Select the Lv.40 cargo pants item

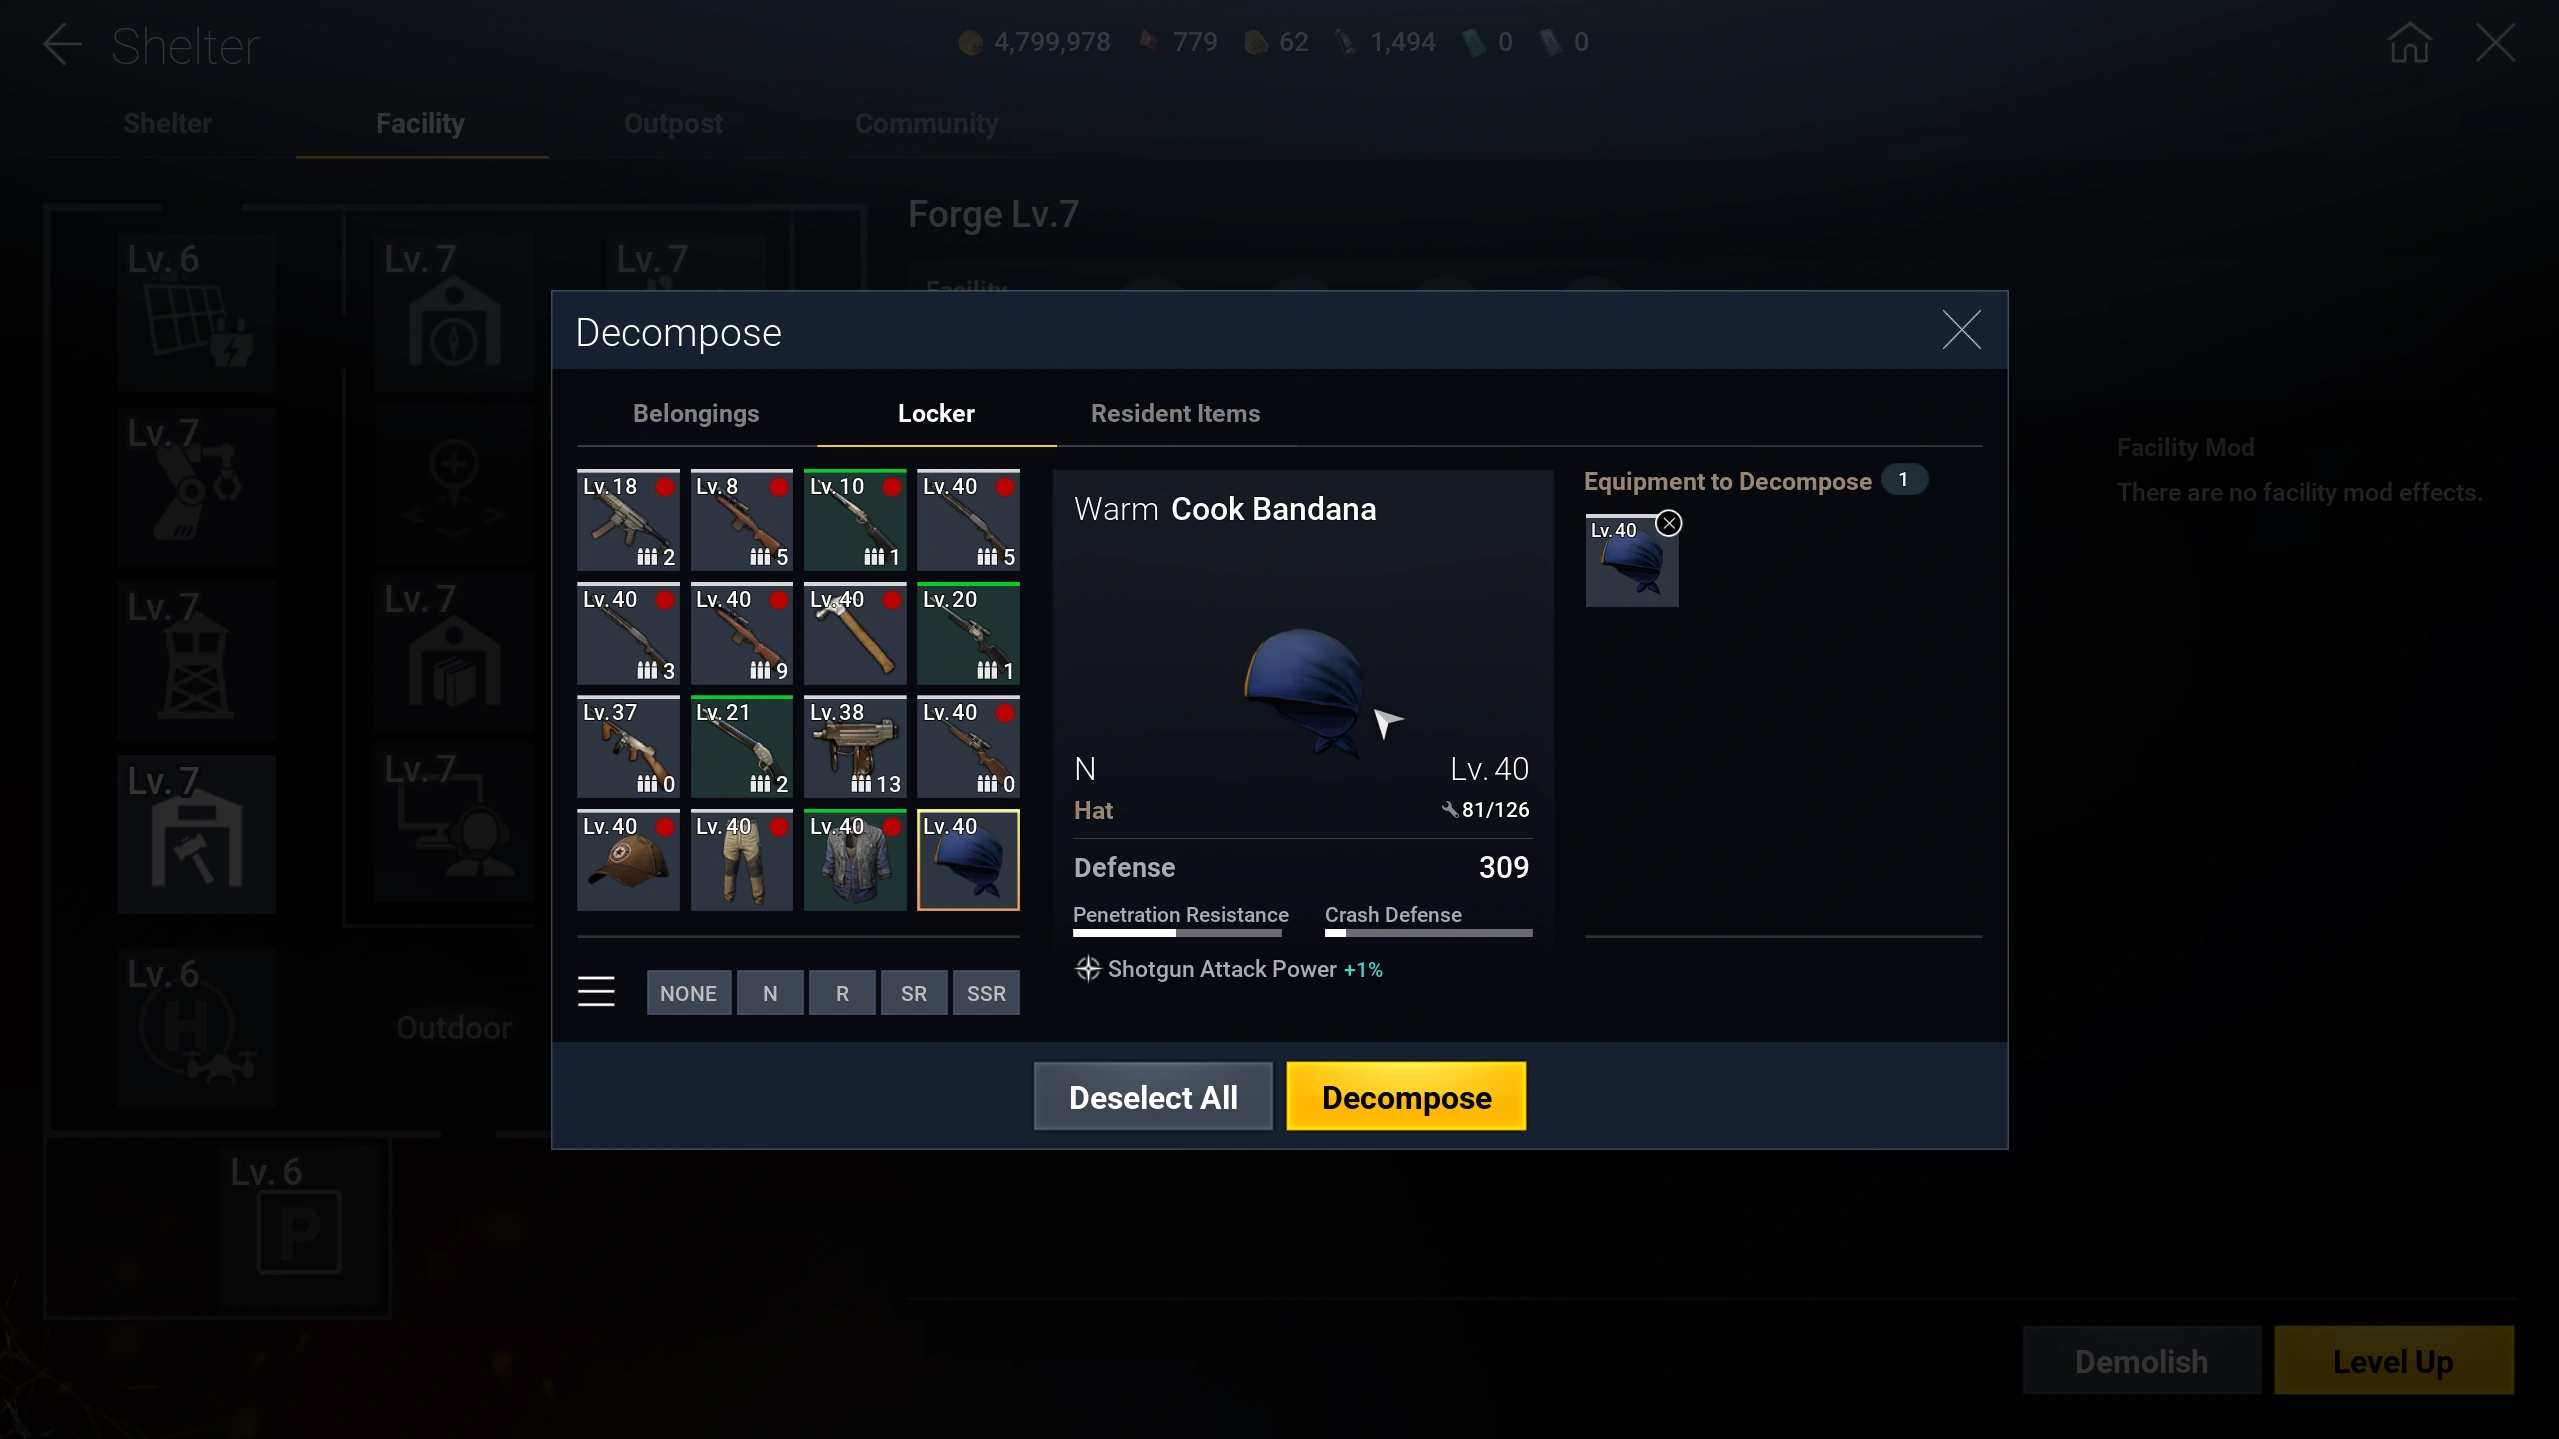point(741,860)
